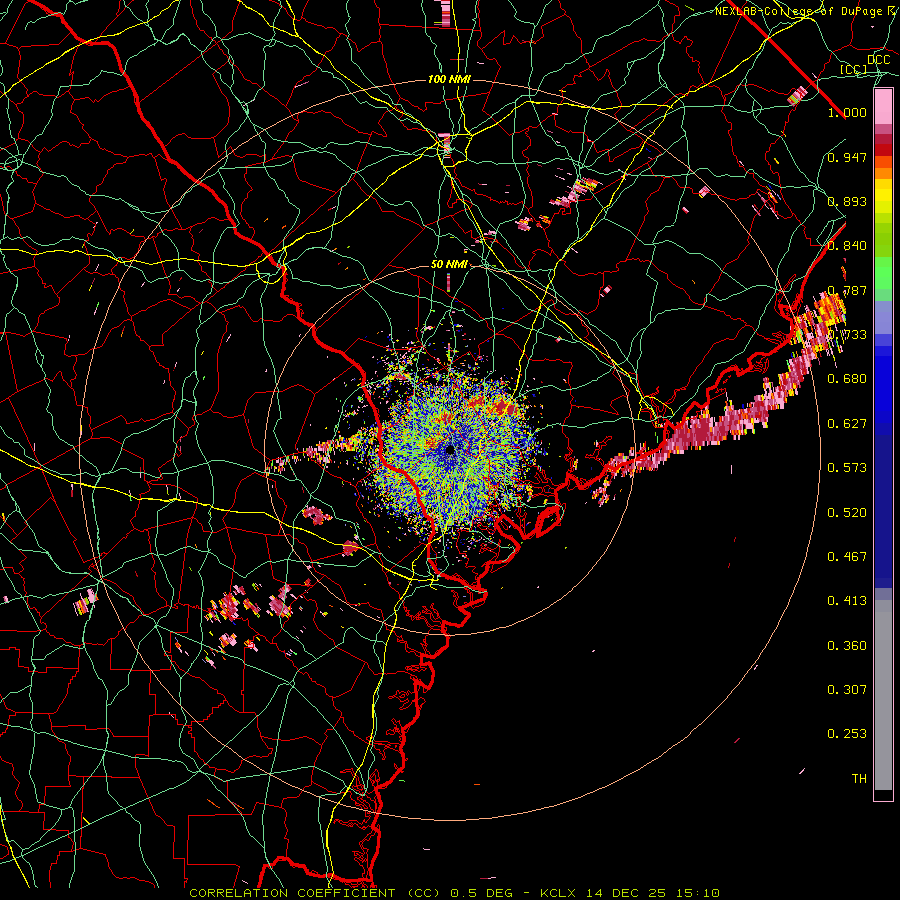Click the 0.360 scale value

(x=847, y=646)
